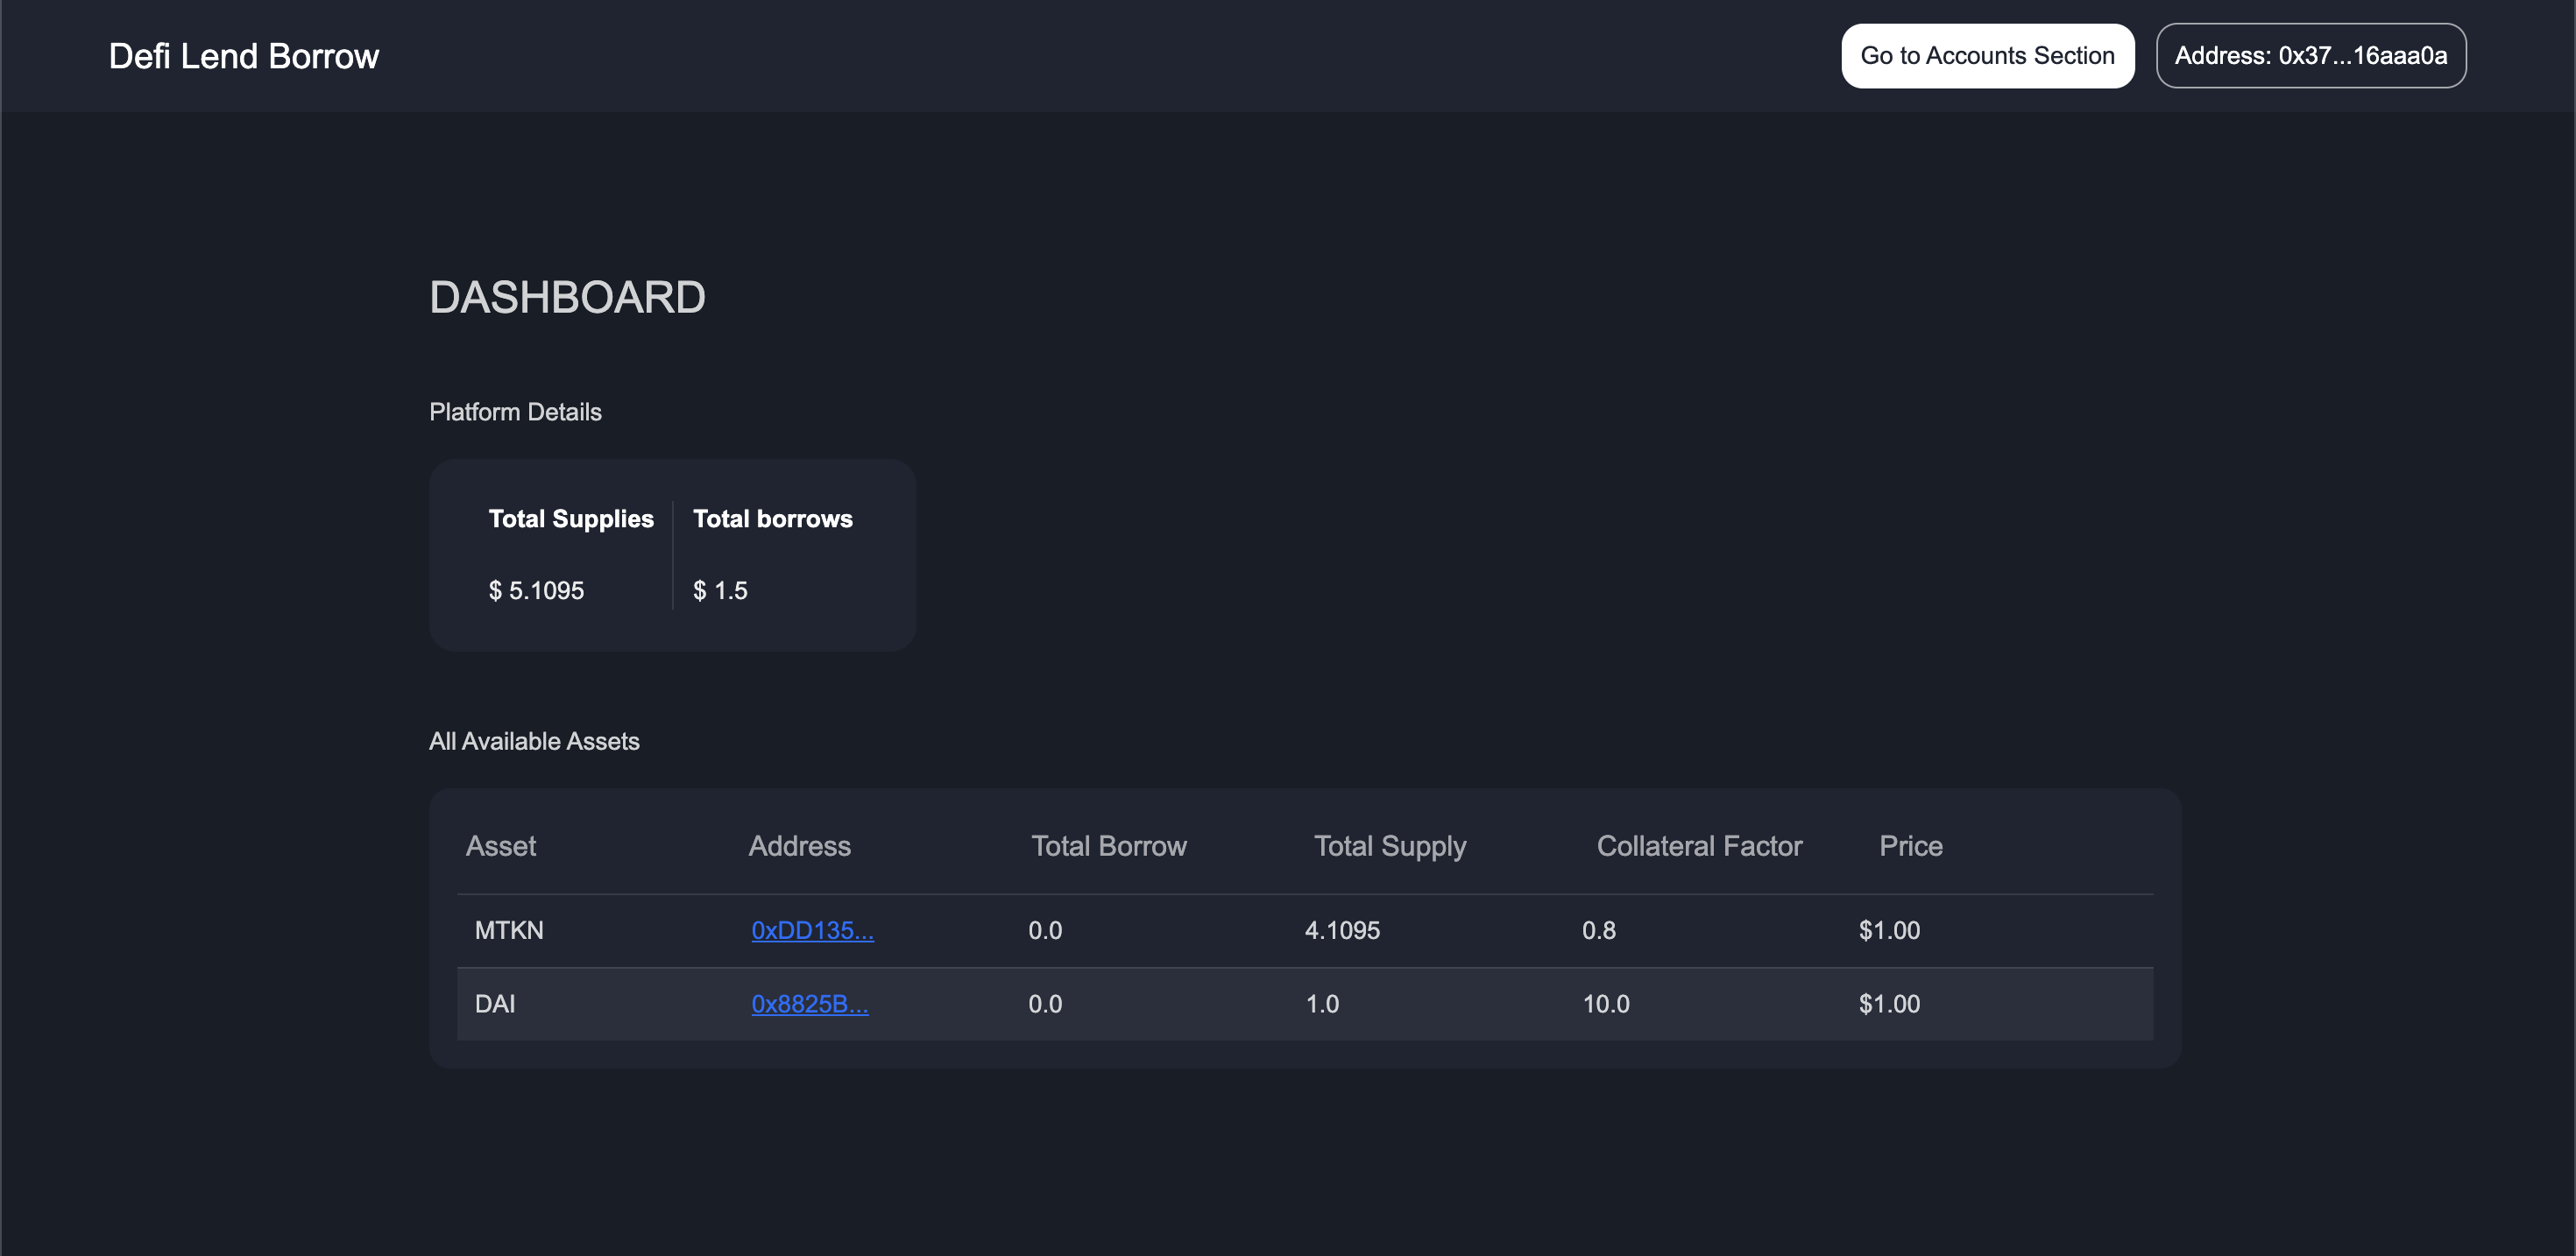Click the DASHBOARD page title
Screen dimensions: 2576x1256
pyautogui.click(x=567, y=296)
